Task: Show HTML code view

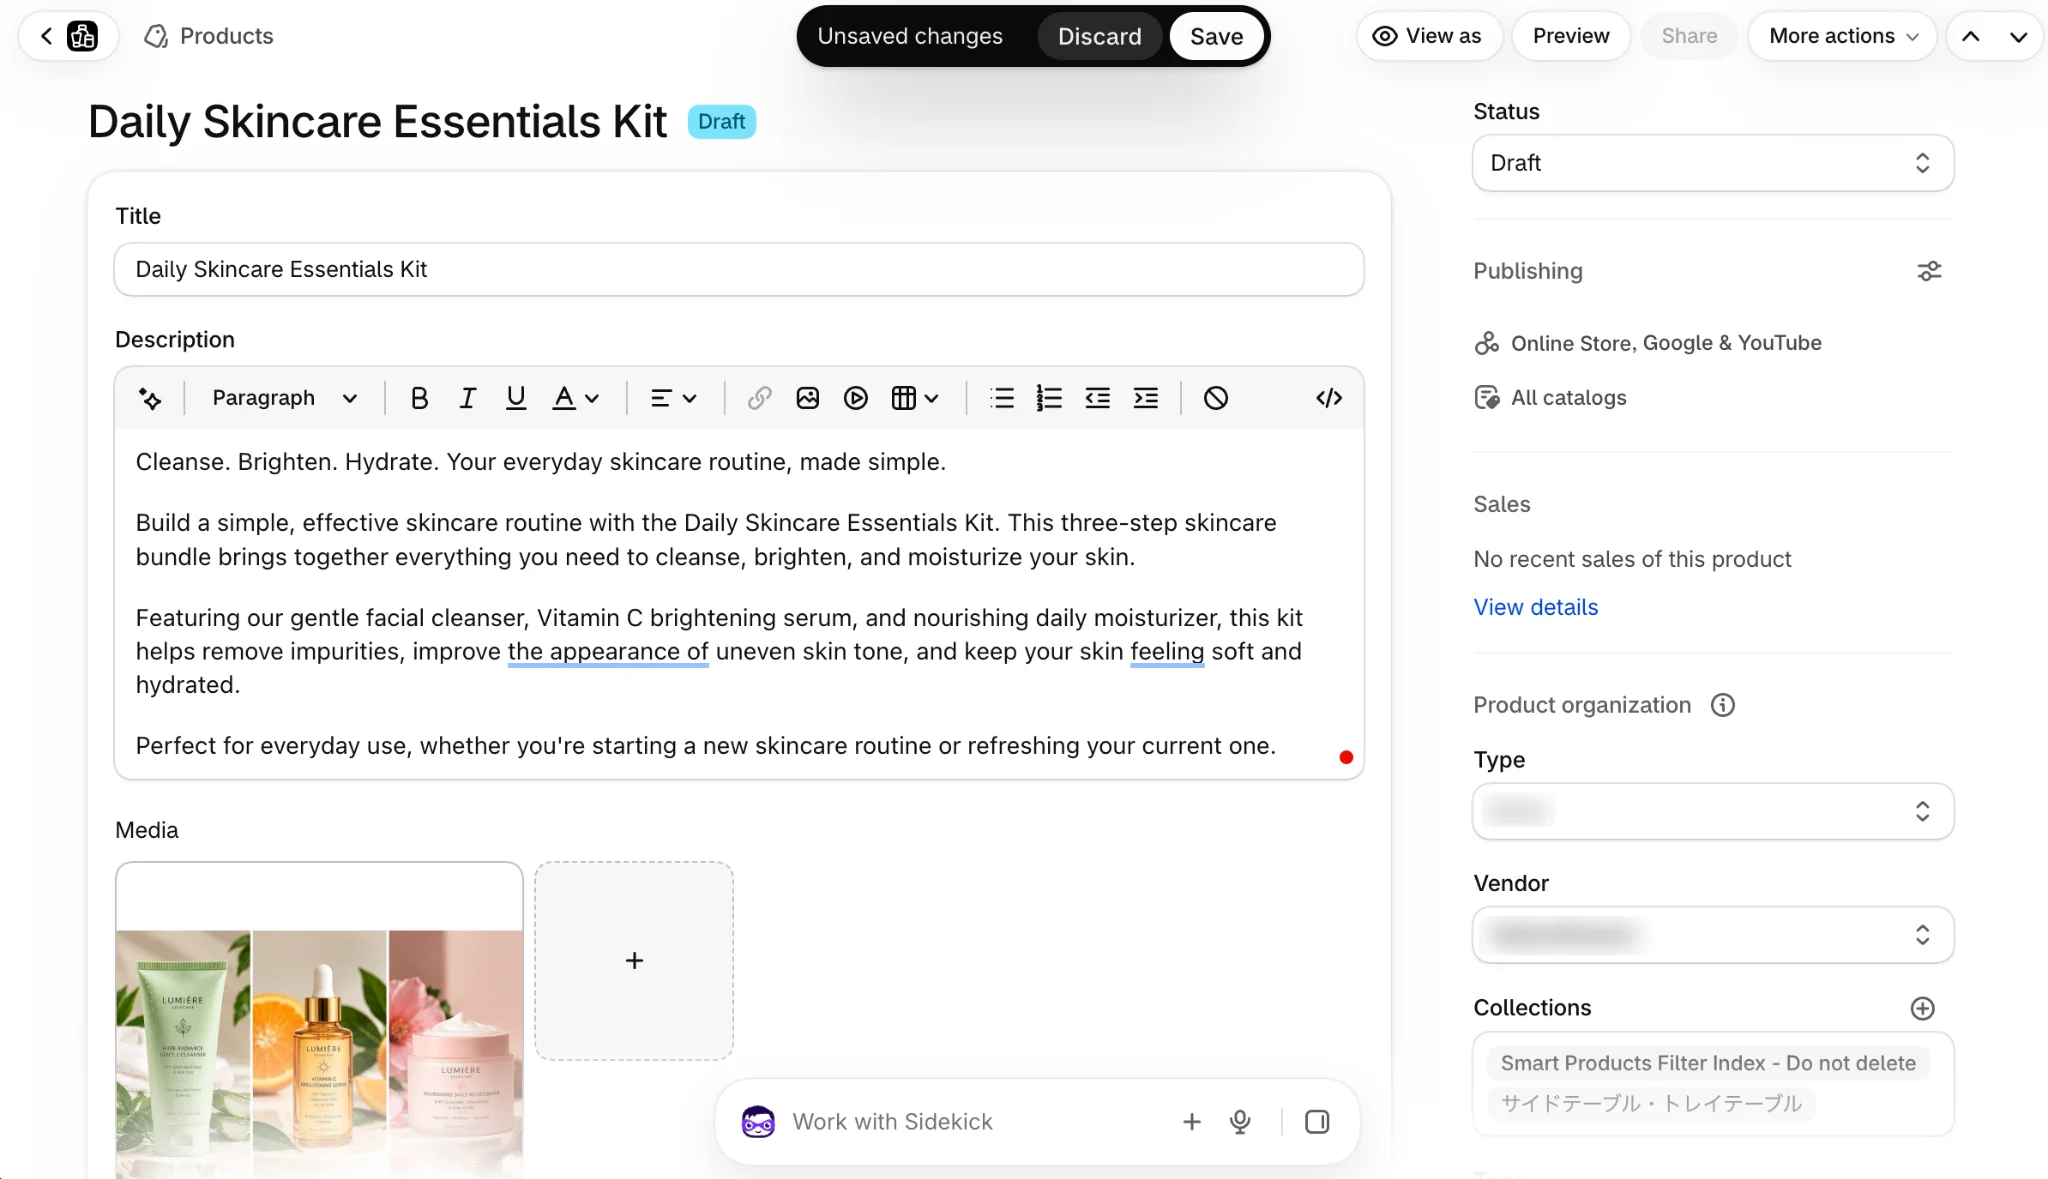Action: tap(1328, 398)
